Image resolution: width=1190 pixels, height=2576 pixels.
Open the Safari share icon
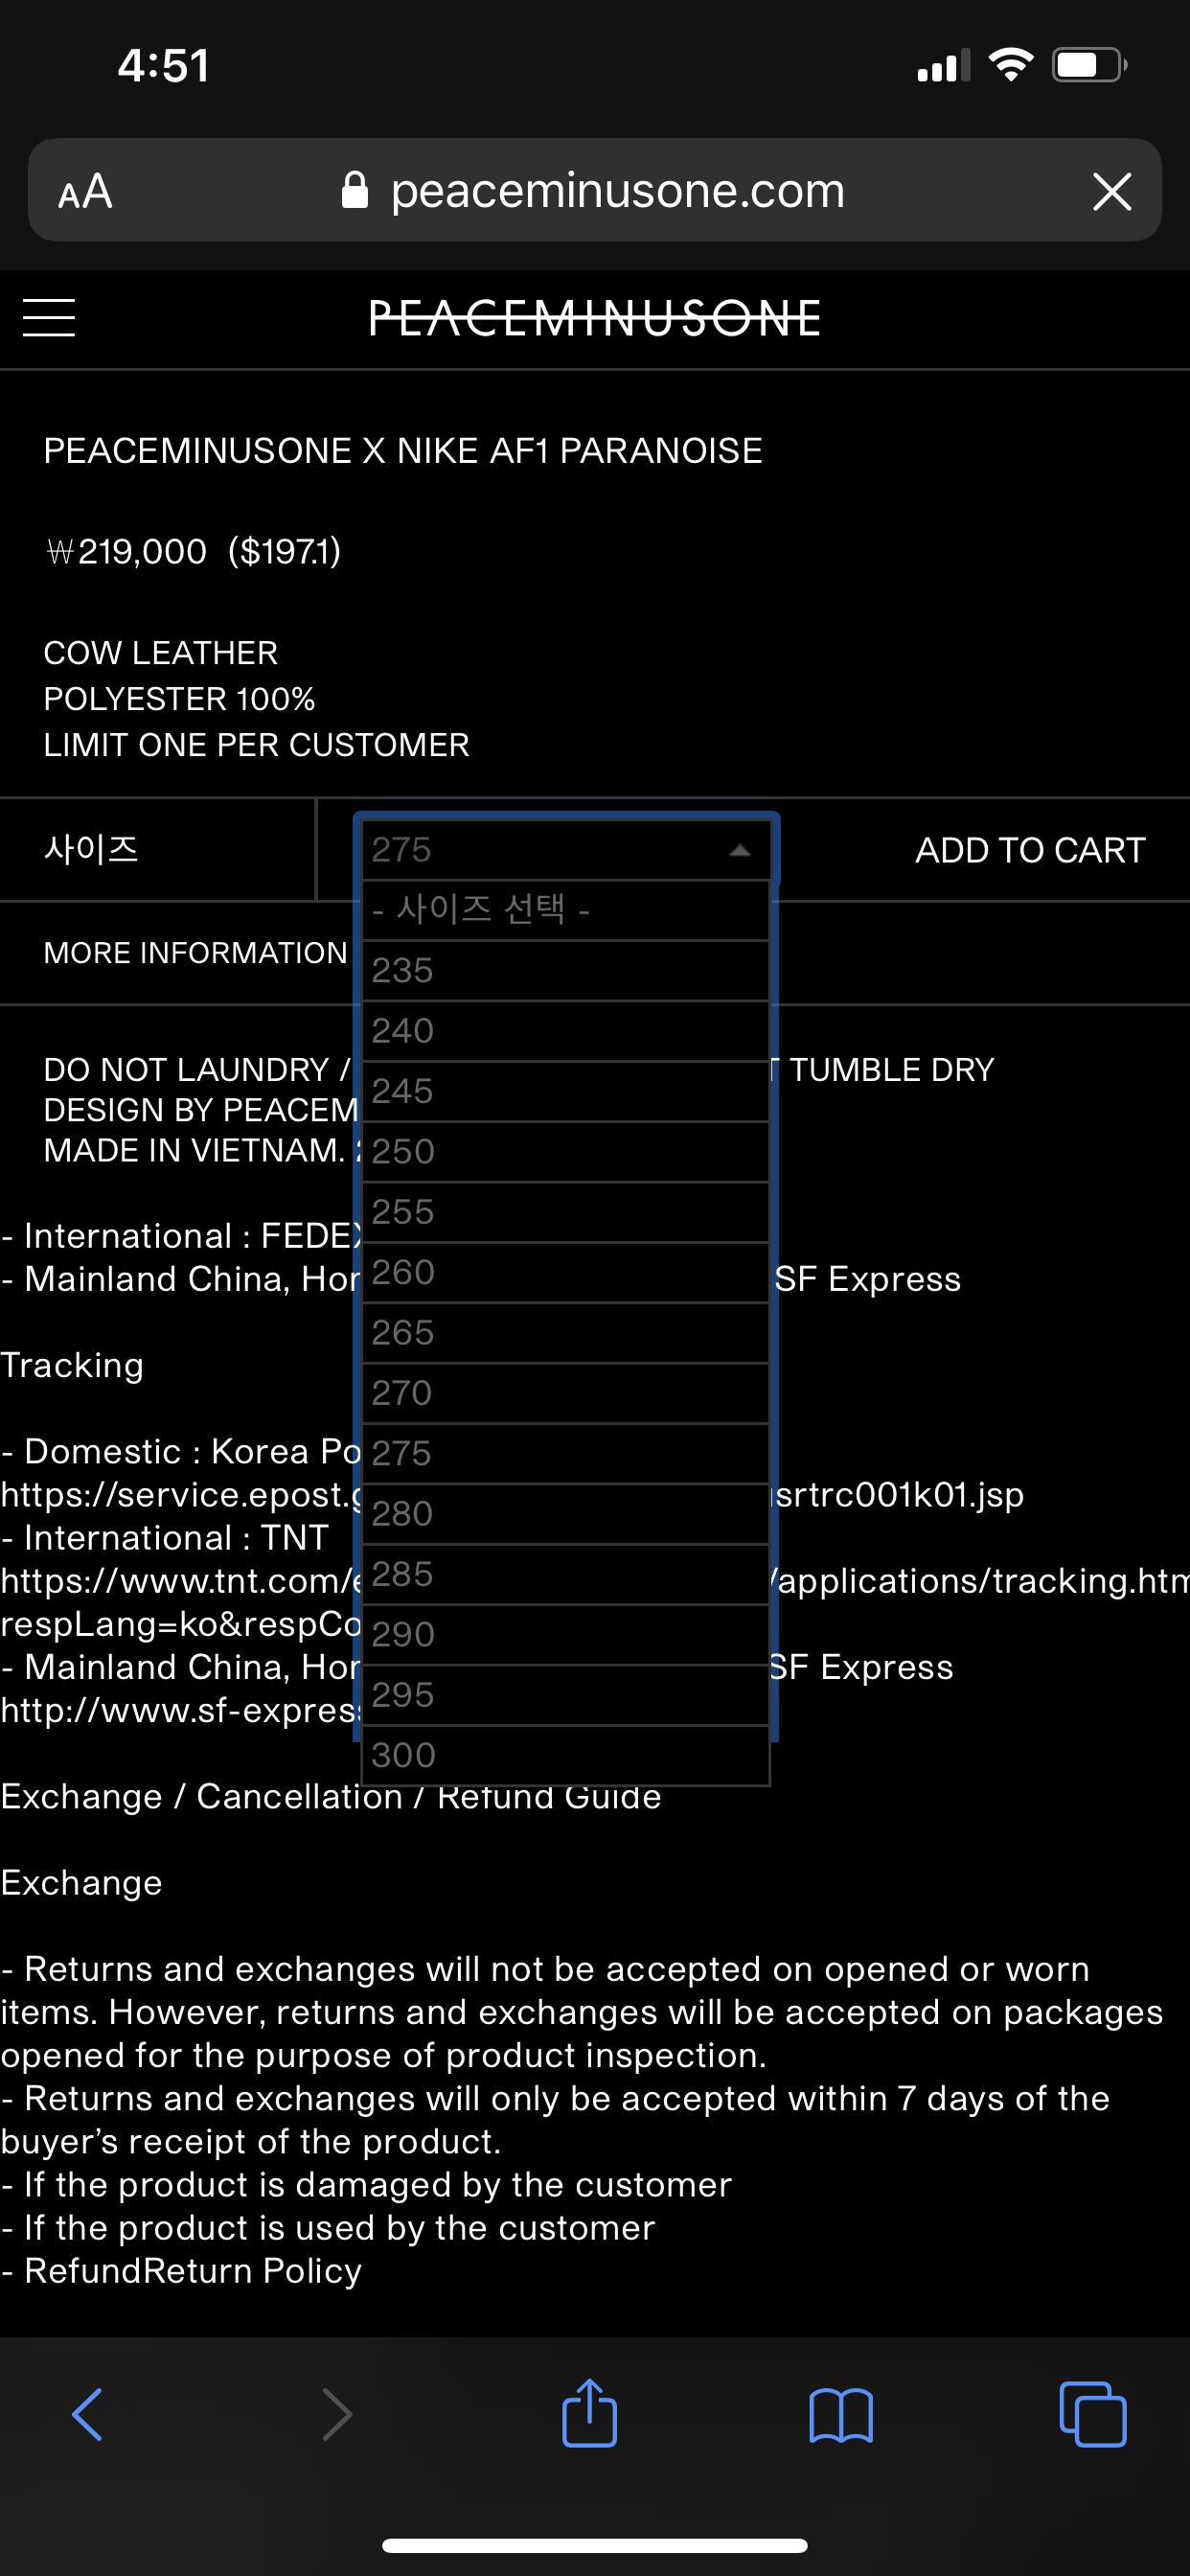589,2412
